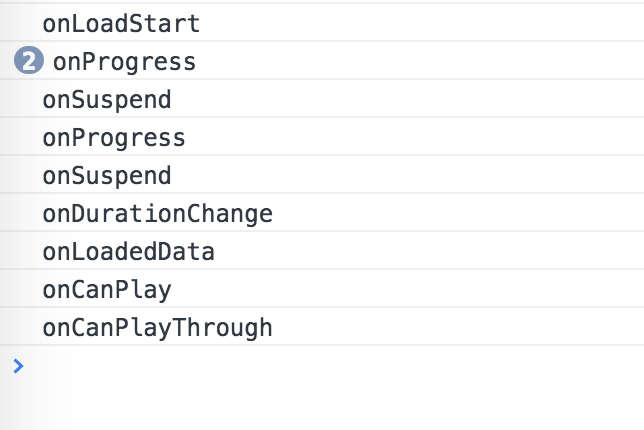
Task: Select the onProgress message beside the badge
Action: tap(124, 62)
